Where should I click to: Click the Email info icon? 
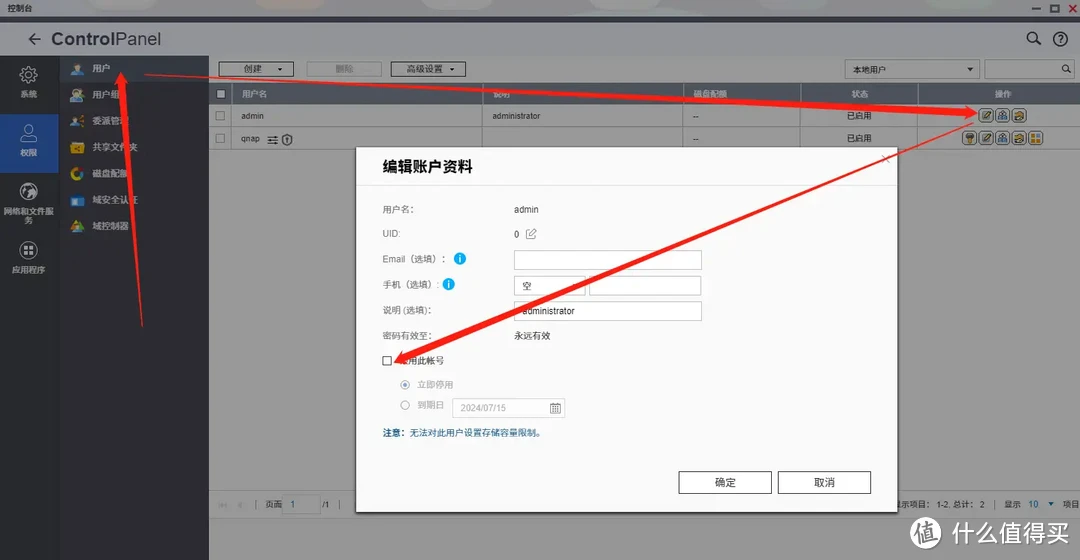tap(460, 259)
